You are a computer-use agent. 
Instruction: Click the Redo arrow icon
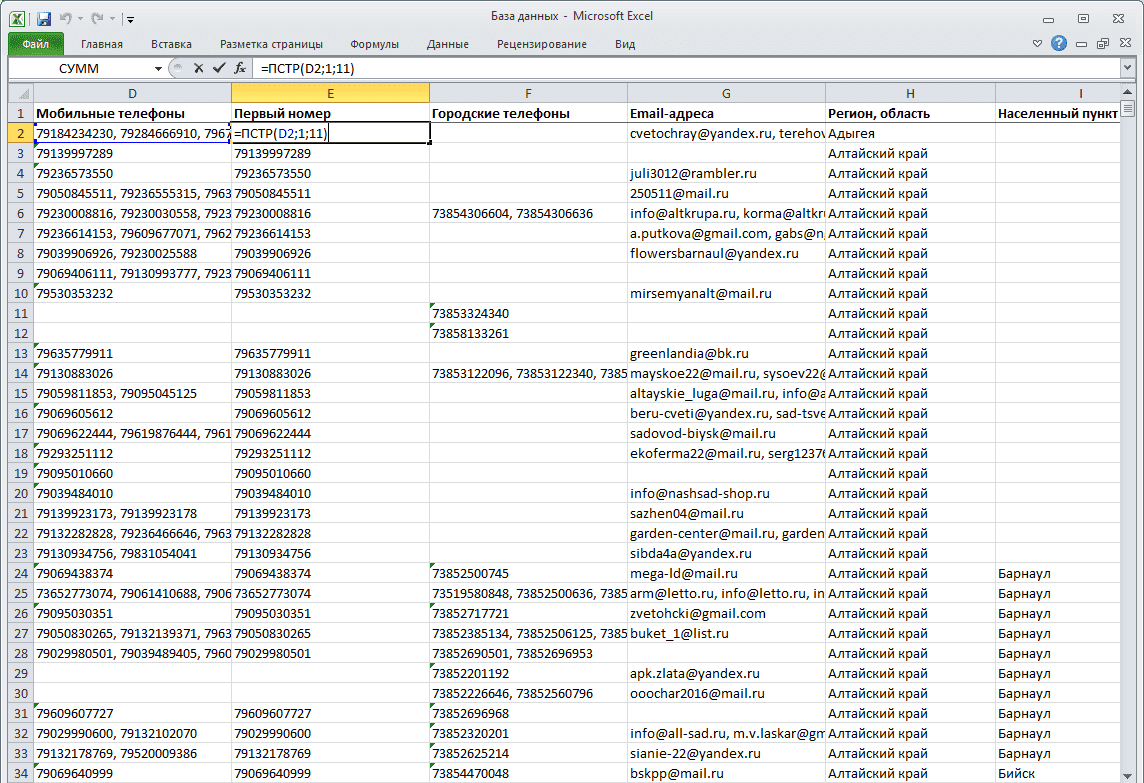click(97, 18)
